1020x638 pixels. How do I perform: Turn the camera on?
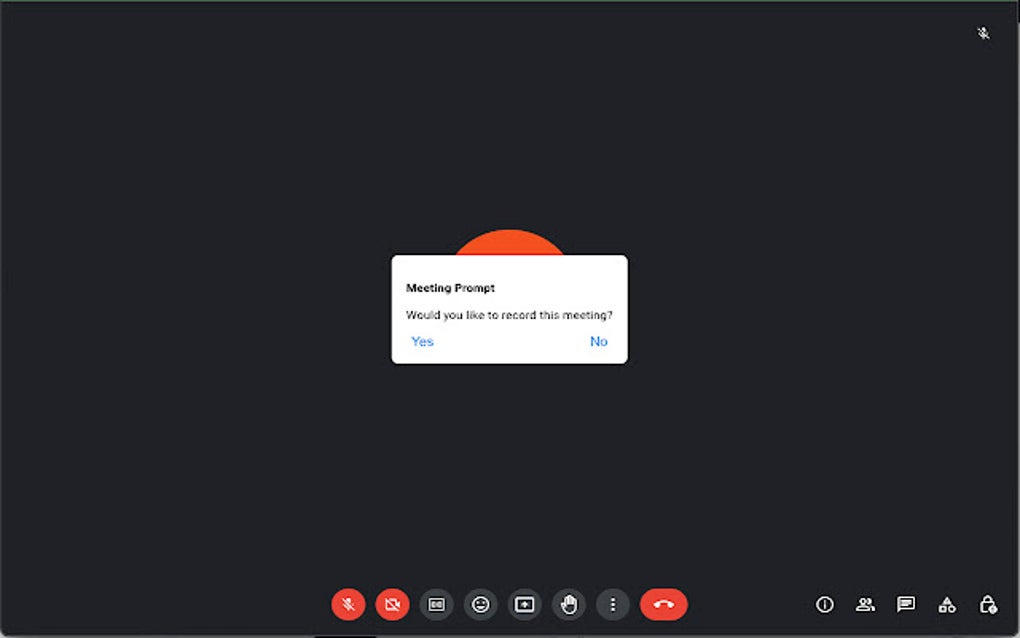[x=391, y=604]
